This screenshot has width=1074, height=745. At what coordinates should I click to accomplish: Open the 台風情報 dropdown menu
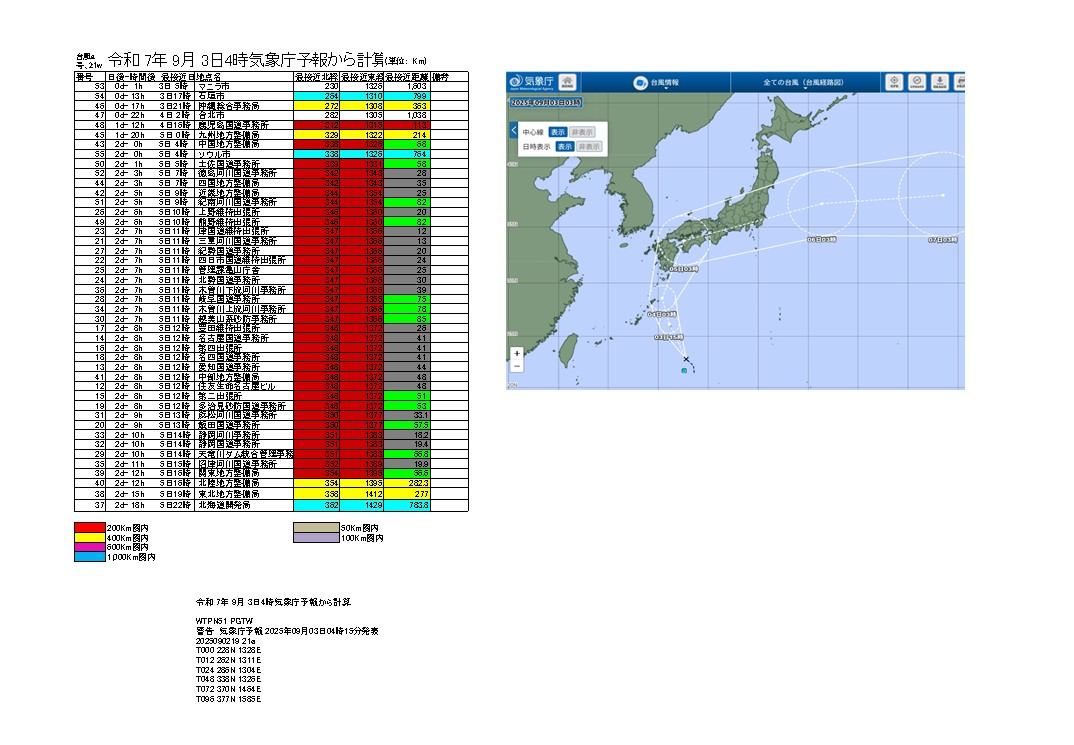[660, 82]
